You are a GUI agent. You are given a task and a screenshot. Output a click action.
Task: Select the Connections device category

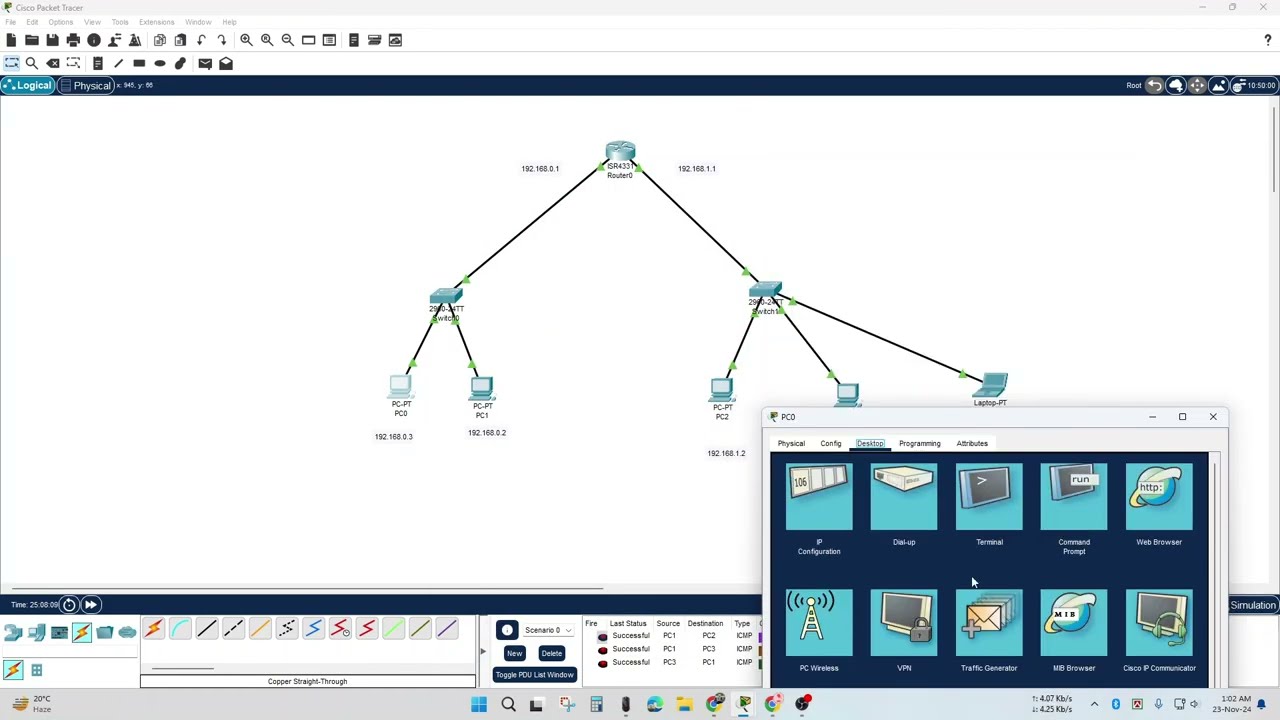[81, 632]
